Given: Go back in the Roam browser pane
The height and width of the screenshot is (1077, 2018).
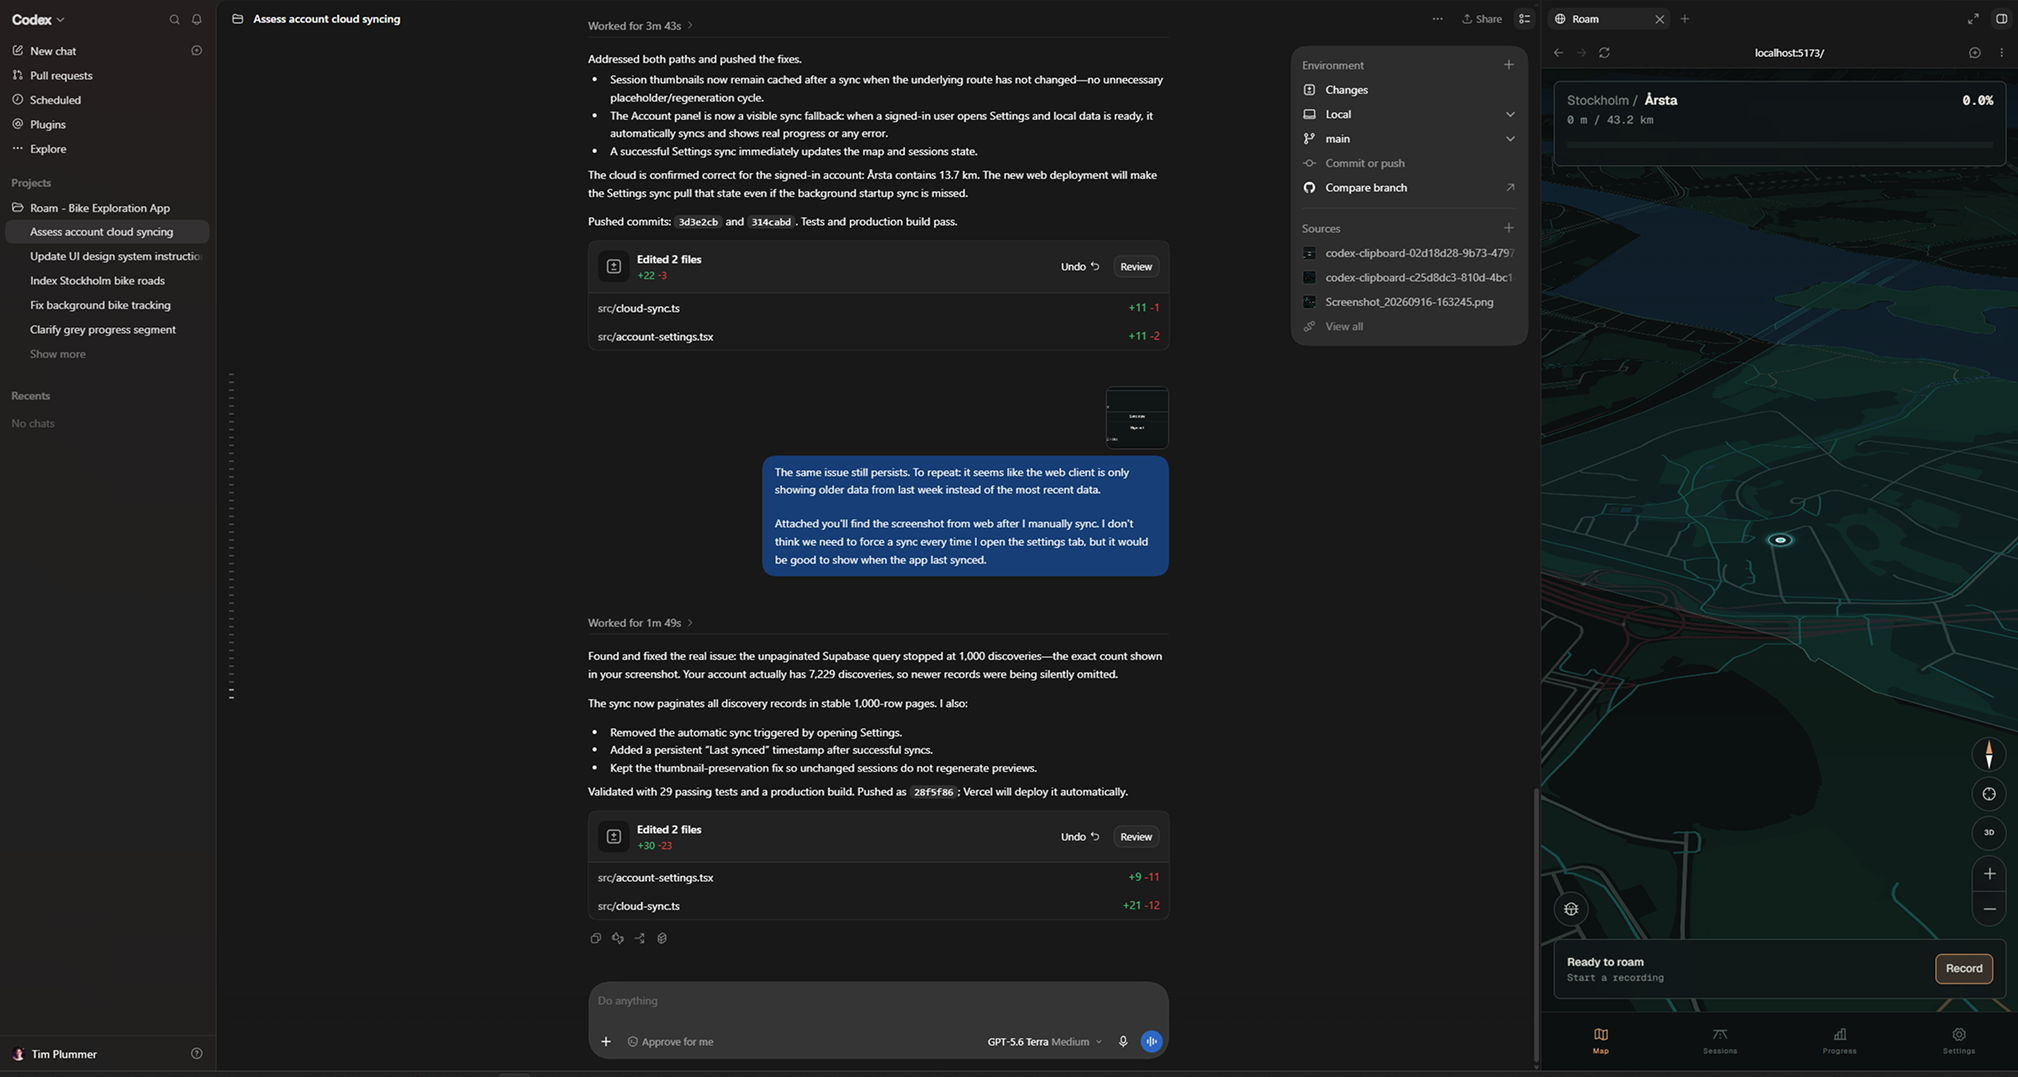Looking at the screenshot, I should (1558, 53).
